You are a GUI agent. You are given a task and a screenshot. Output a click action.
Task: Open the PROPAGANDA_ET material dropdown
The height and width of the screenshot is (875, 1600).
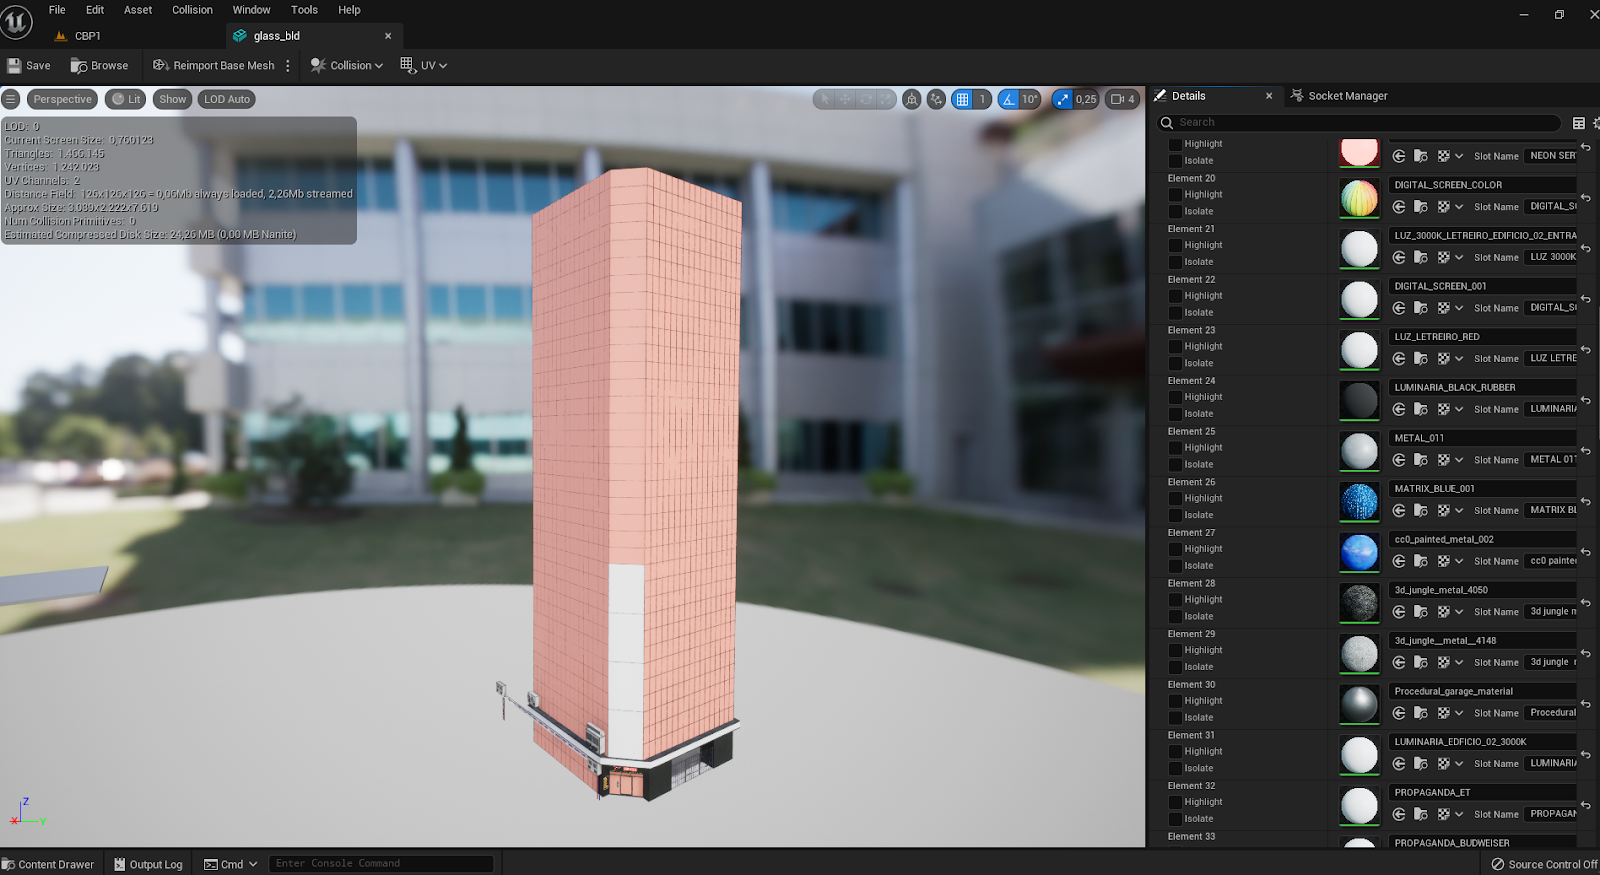point(1482,793)
